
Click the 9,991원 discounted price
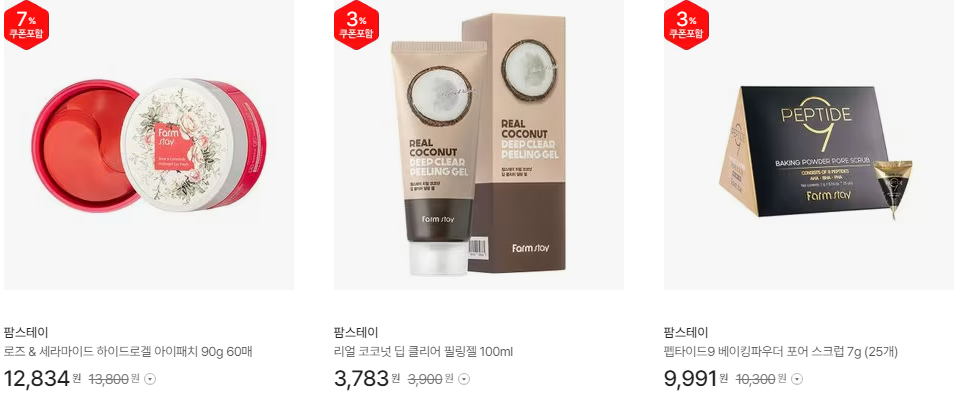[696, 378]
